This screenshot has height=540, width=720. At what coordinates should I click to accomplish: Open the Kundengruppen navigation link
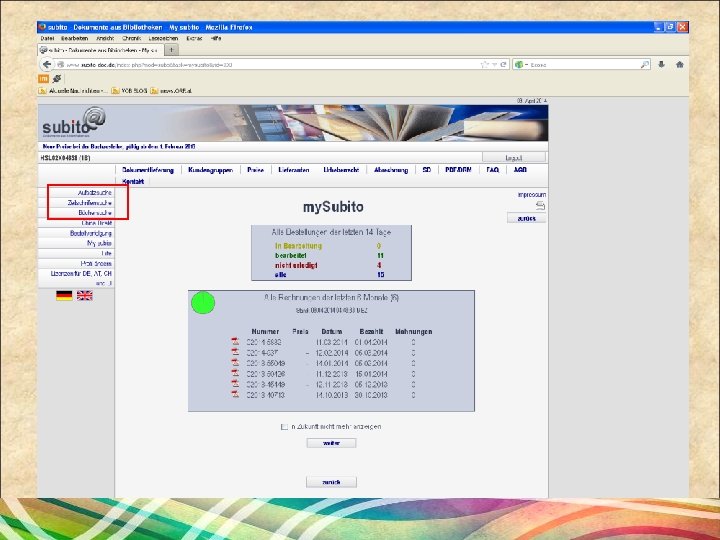click(x=210, y=170)
